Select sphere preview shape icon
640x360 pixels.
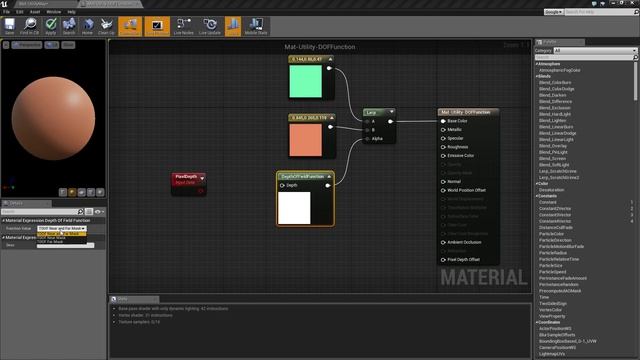(x=72, y=192)
